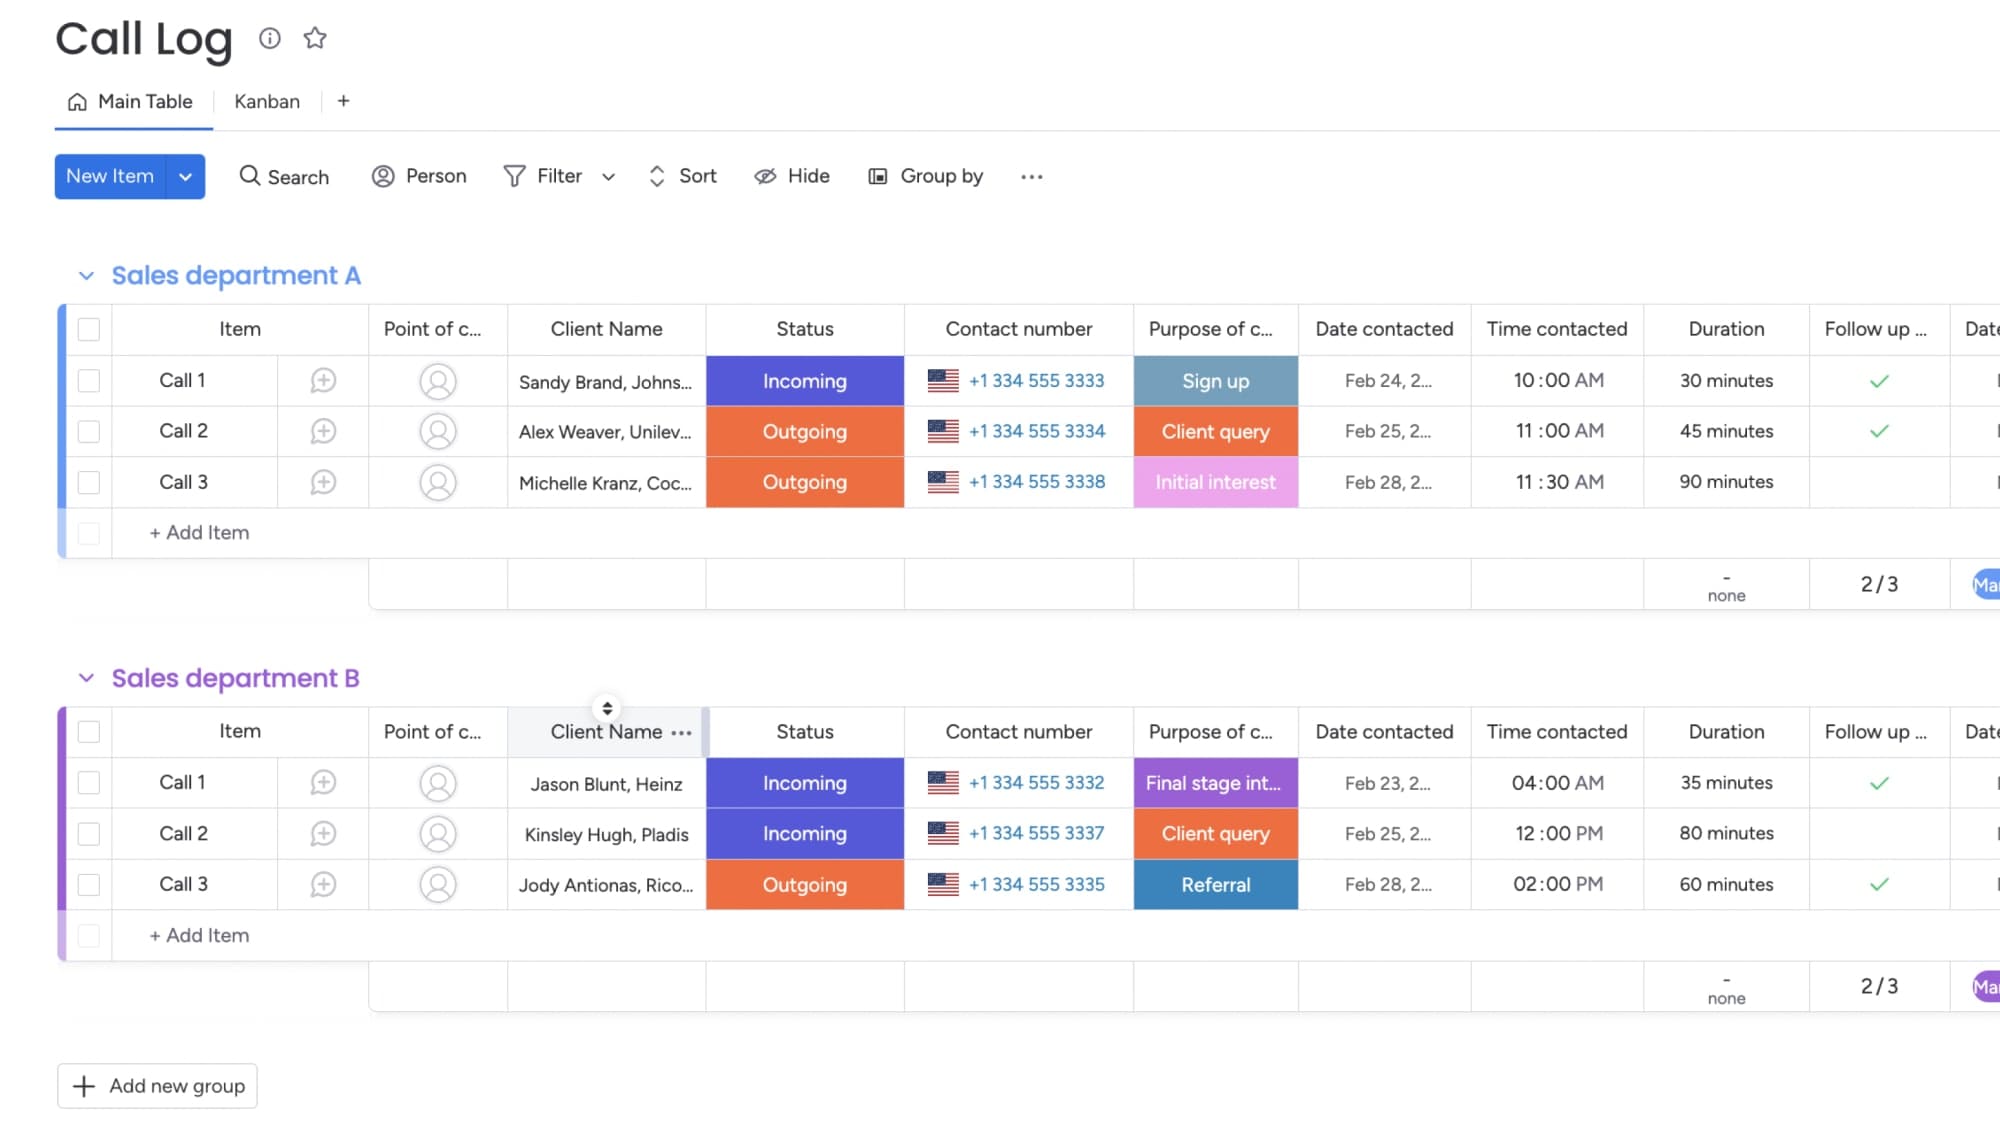Collapse the Sales department A group
Viewport: 2000px width, 1125px height.
click(x=86, y=275)
